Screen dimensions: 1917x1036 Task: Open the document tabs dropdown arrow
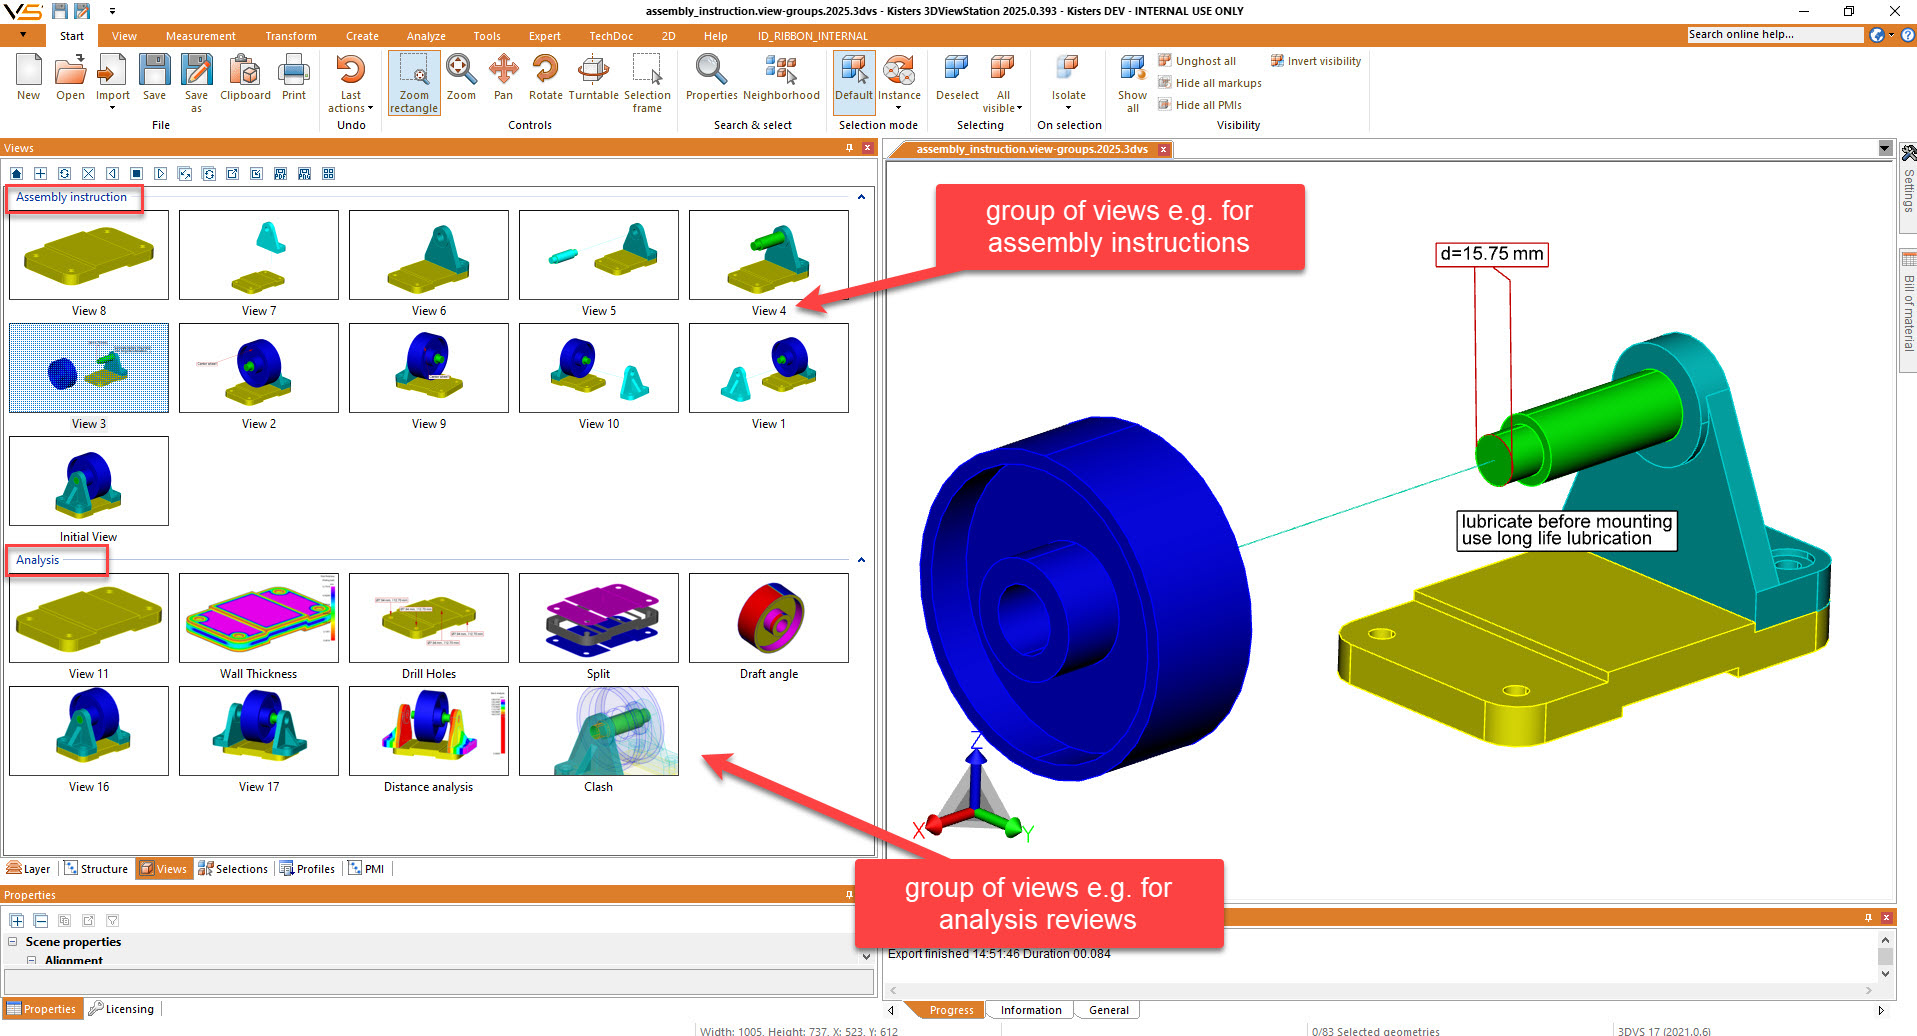coord(1885,149)
